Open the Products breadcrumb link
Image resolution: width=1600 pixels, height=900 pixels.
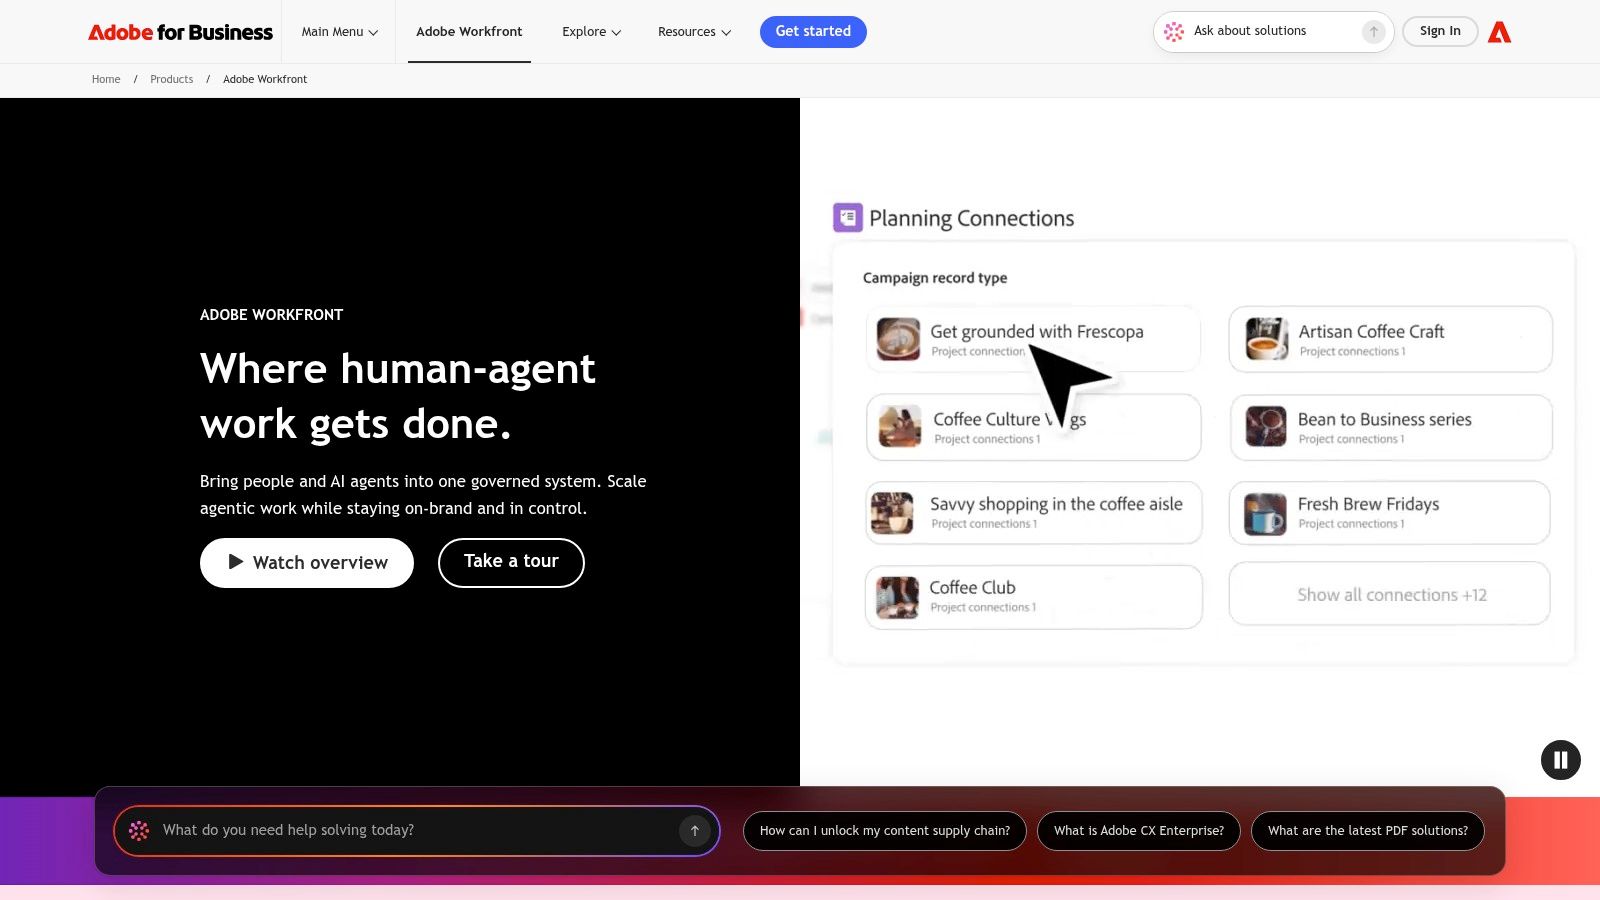pyautogui.click(x=172, y=80)
